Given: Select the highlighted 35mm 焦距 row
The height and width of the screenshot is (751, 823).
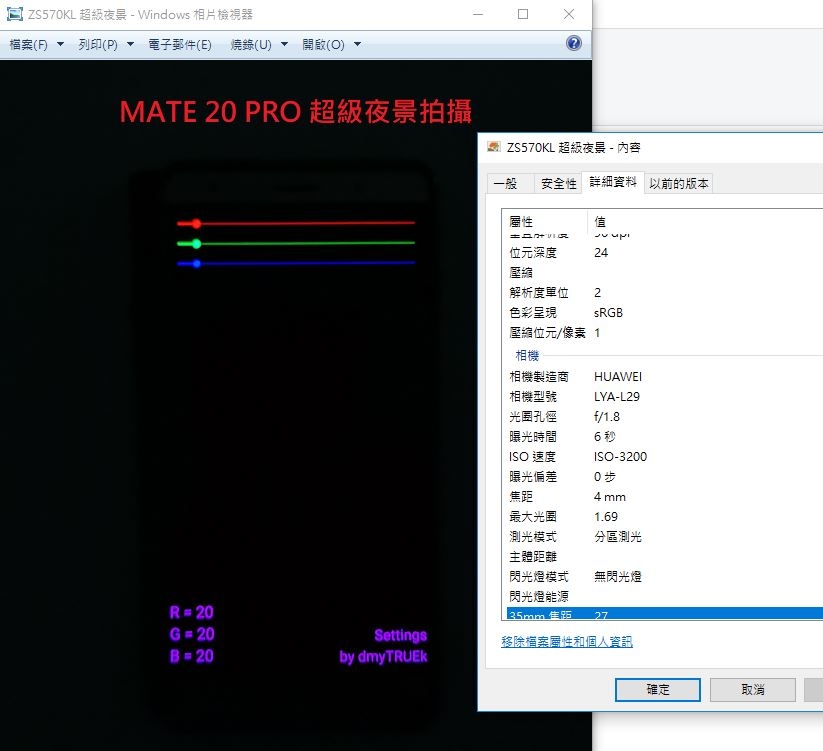Looking at the screenshot, I should coord(664,614).
